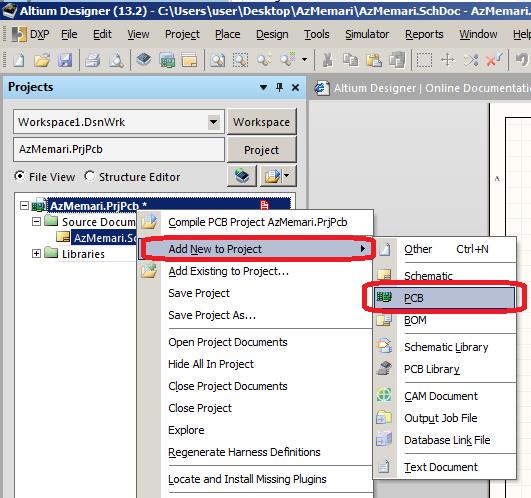This screenshot has height=498, width=531.
Task: Click the Compile project icon button in Projects panel
Action: [x=242, y=176]
